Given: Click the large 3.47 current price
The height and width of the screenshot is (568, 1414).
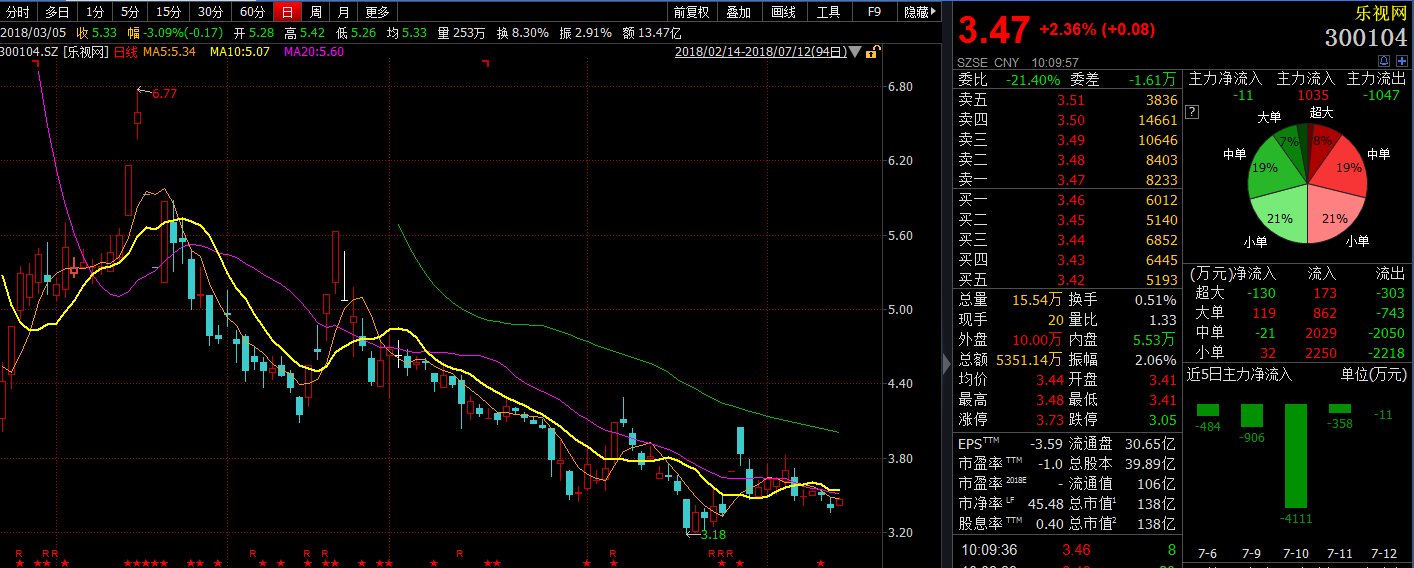Looking at the screenshot, I should [994, 29].
